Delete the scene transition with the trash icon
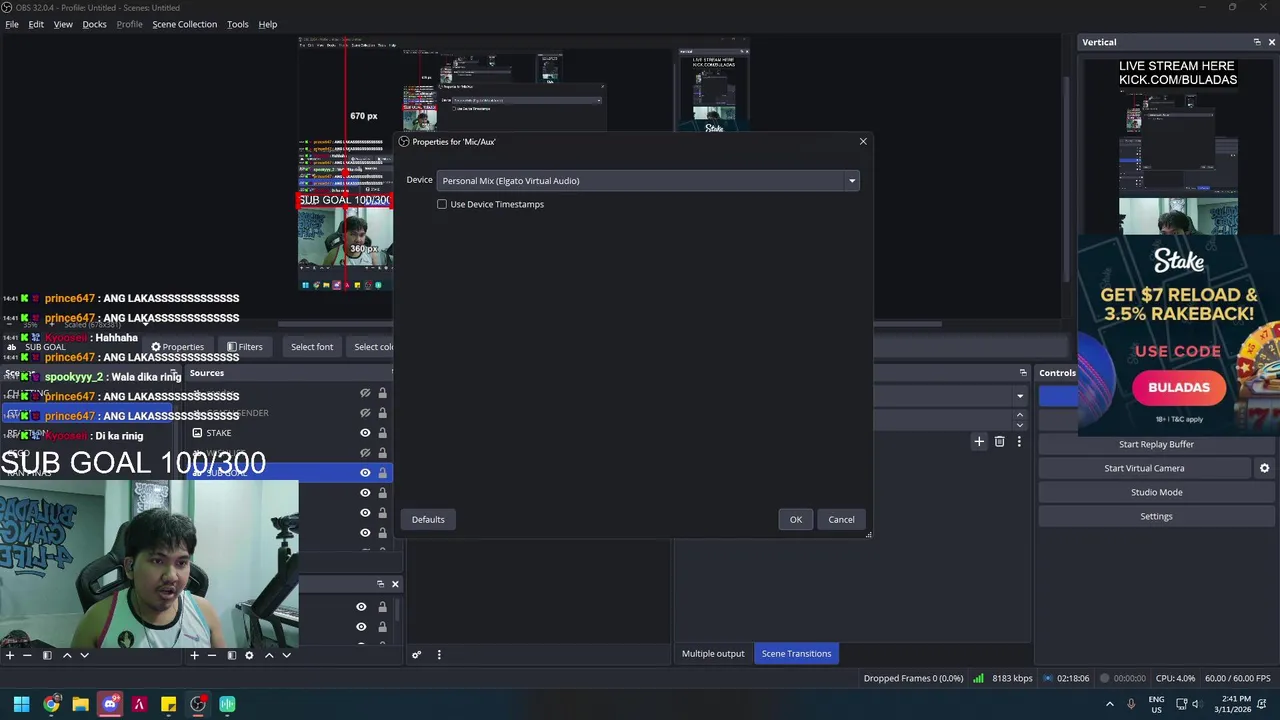Viewport: 1280px width, 720px height. click(x=999, y=441)
